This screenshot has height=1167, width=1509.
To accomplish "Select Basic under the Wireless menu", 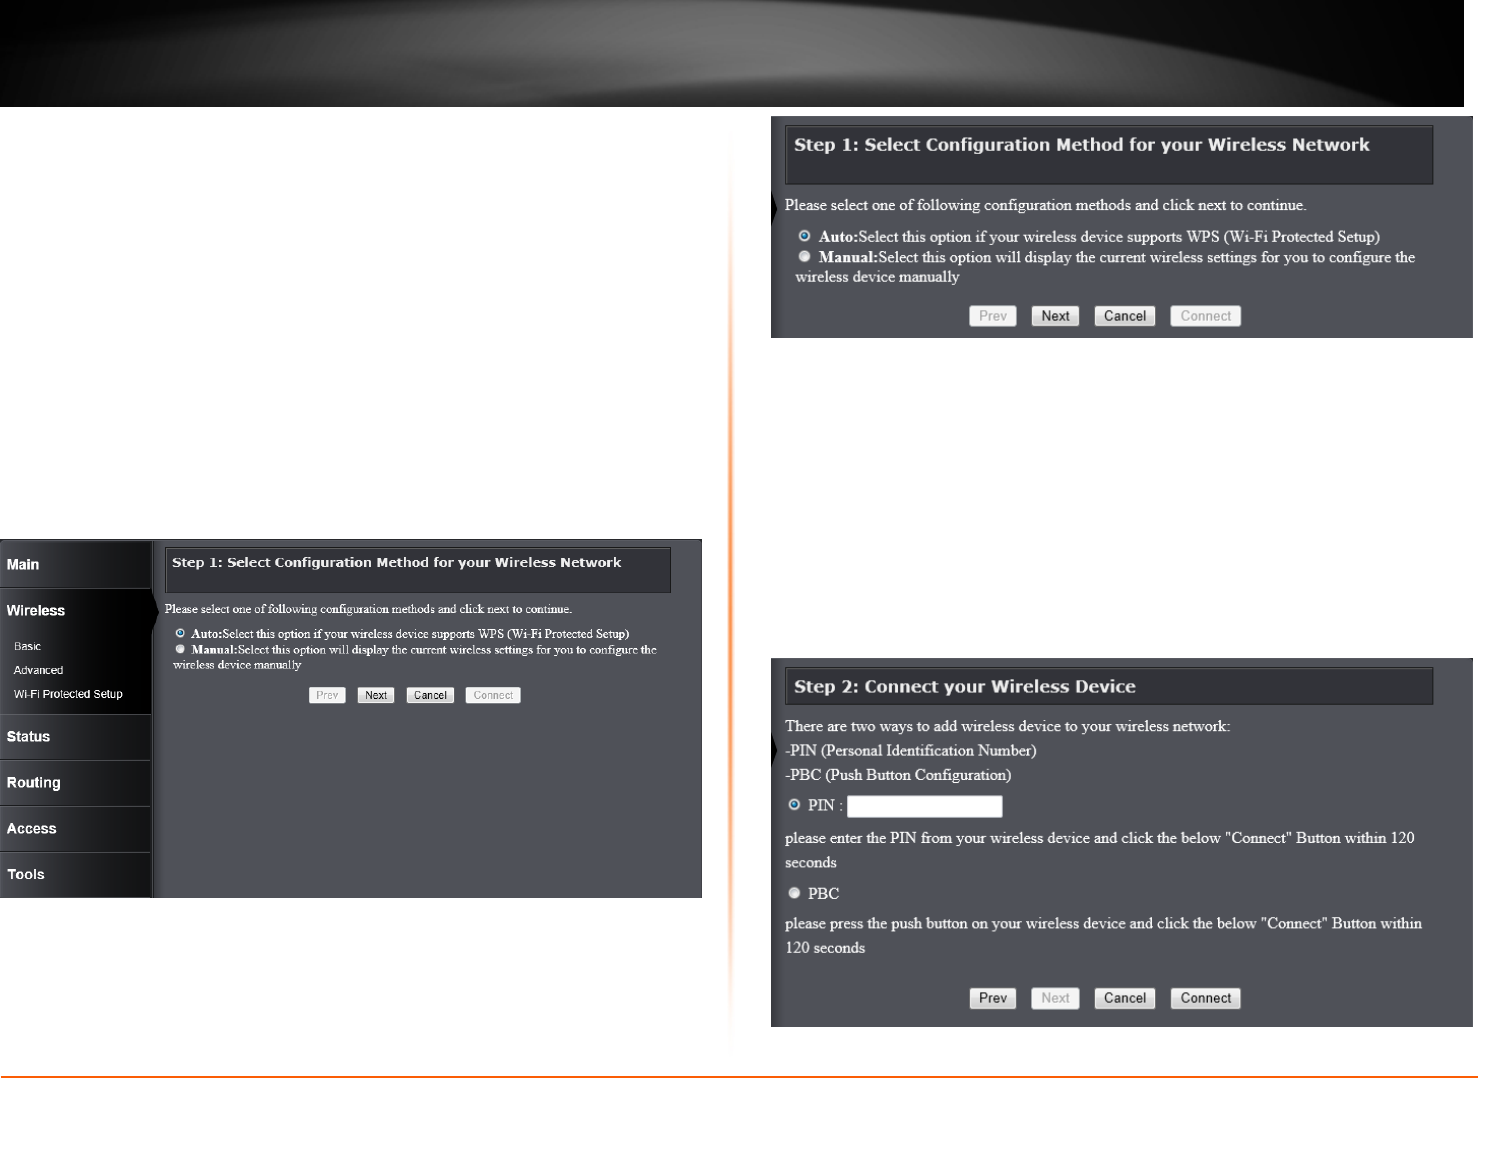I will coord(28,647).
